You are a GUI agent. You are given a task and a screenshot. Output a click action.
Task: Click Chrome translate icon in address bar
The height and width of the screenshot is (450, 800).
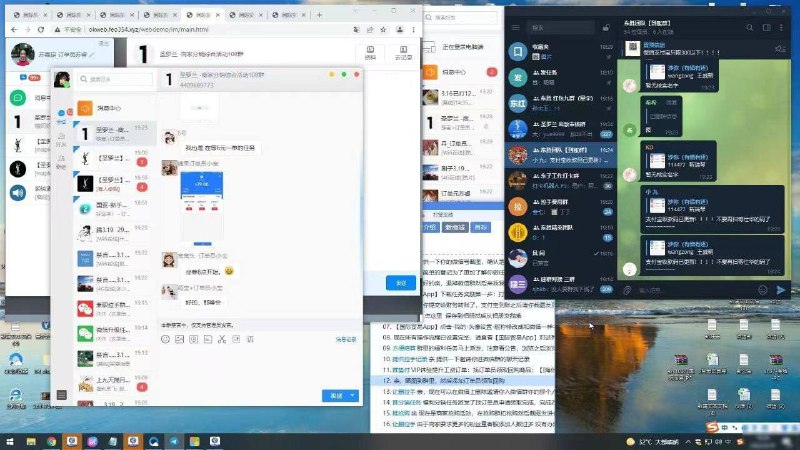pyautogui.click(x=356, y=30)
